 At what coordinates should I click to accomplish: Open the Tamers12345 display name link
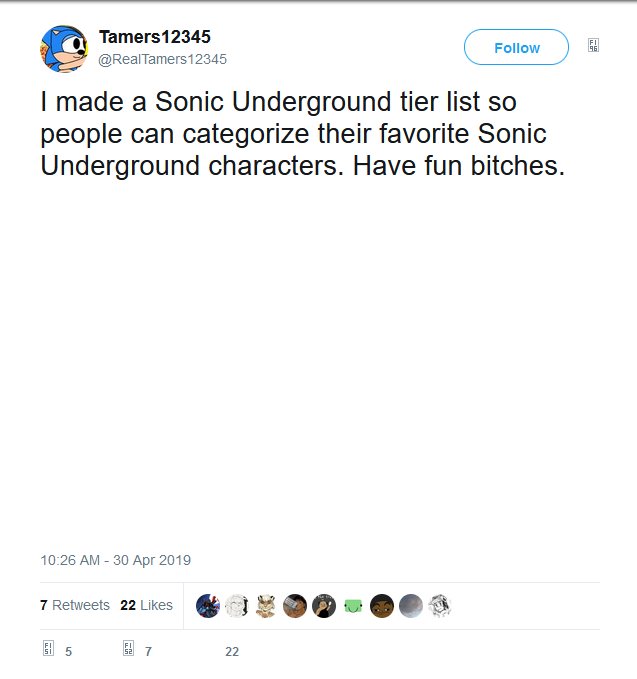click(155, 37)
